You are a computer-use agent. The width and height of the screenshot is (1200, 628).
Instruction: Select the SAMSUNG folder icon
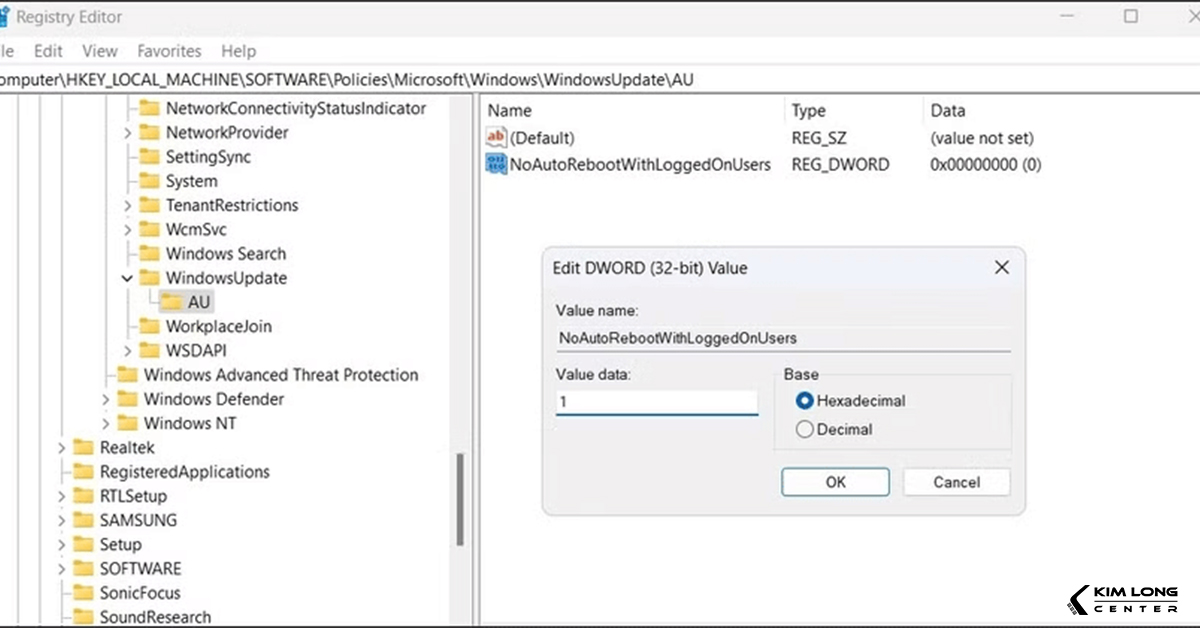click(85, 520)
